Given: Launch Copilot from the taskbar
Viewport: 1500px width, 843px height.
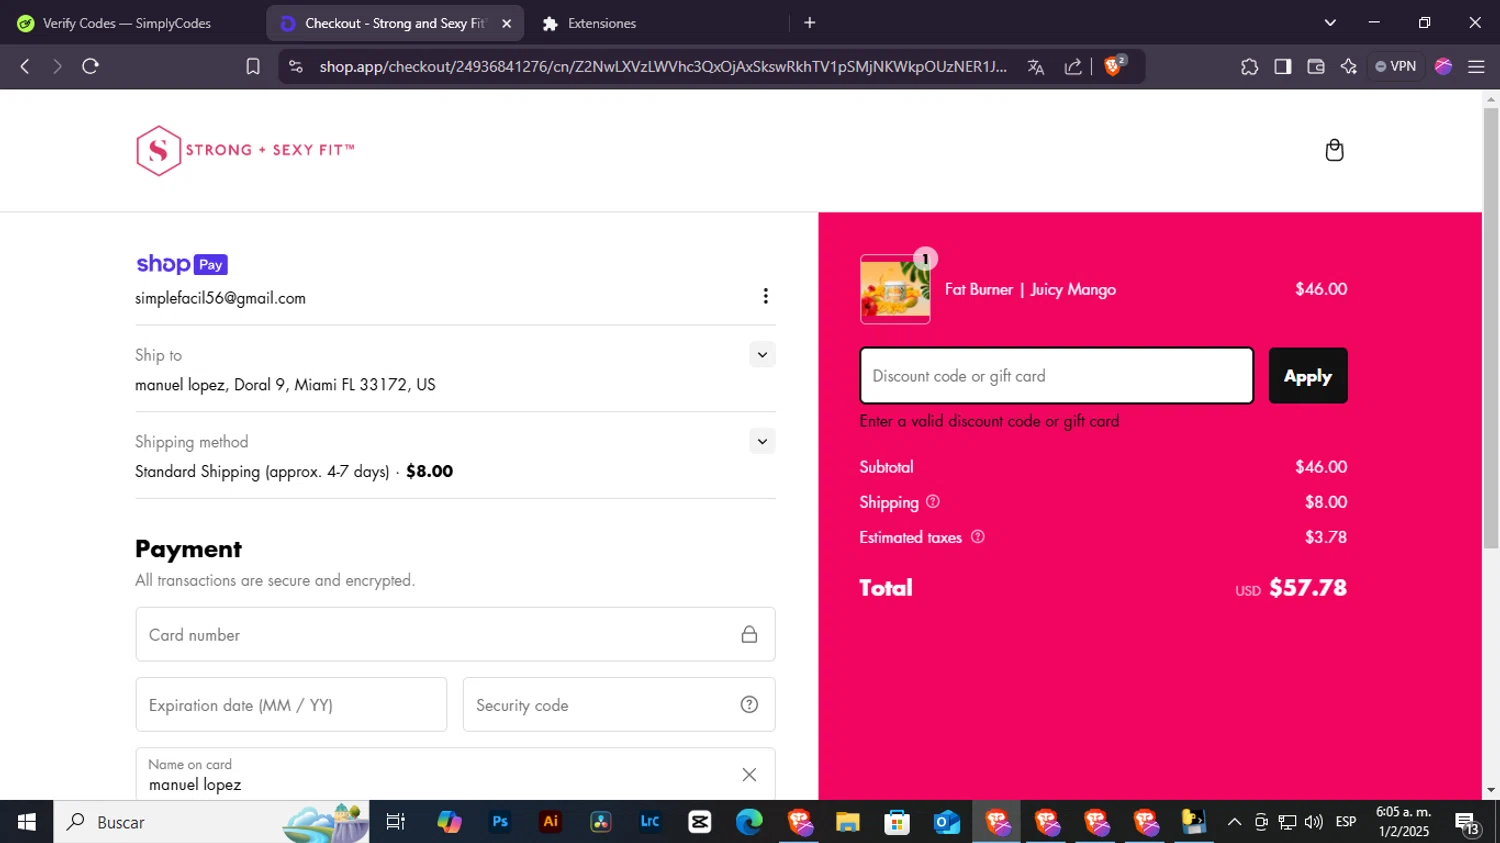Looking at the screenshot, I should (449, 822).
